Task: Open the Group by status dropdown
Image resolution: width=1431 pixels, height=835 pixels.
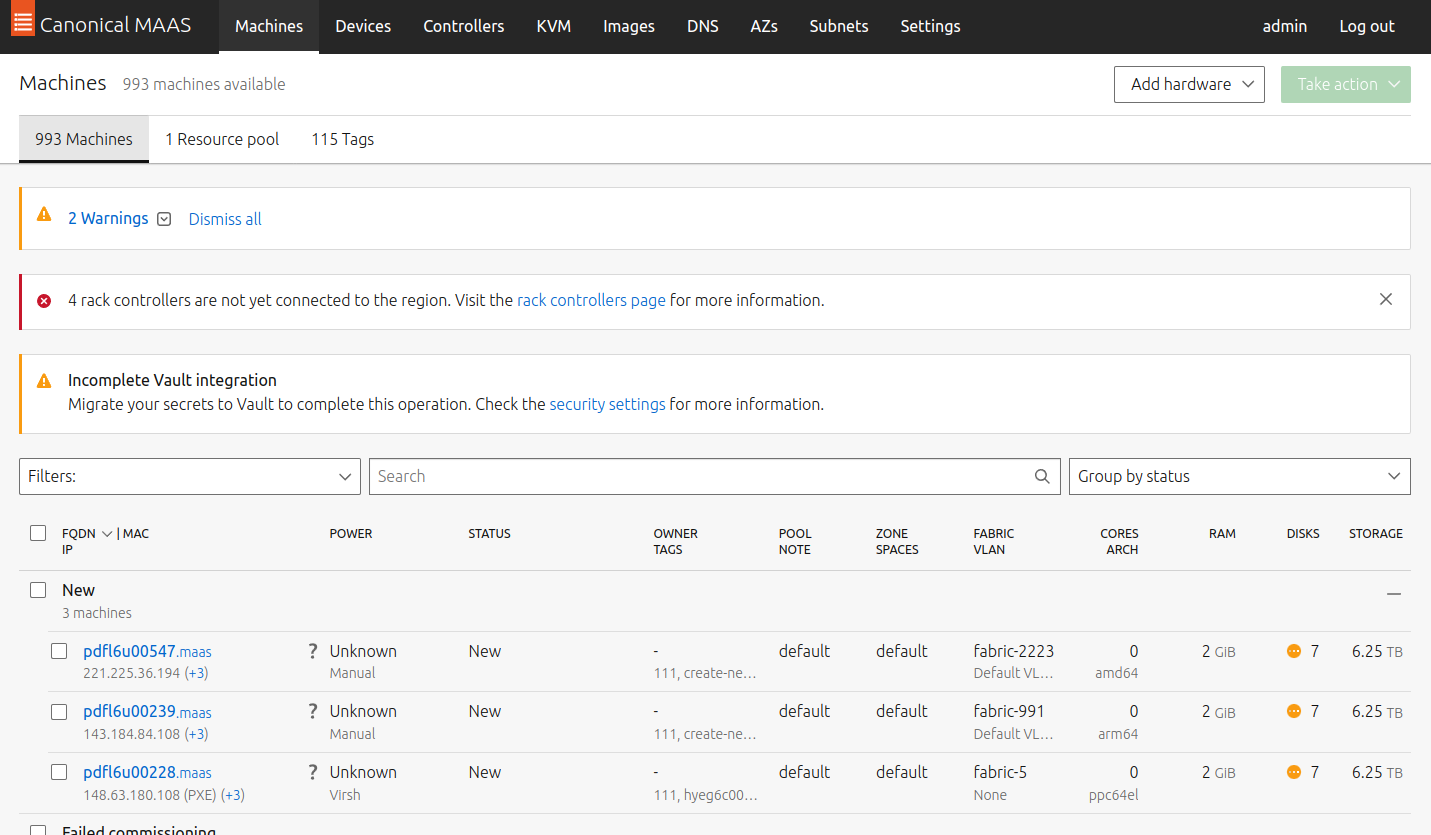Action: pos(1239,476)
